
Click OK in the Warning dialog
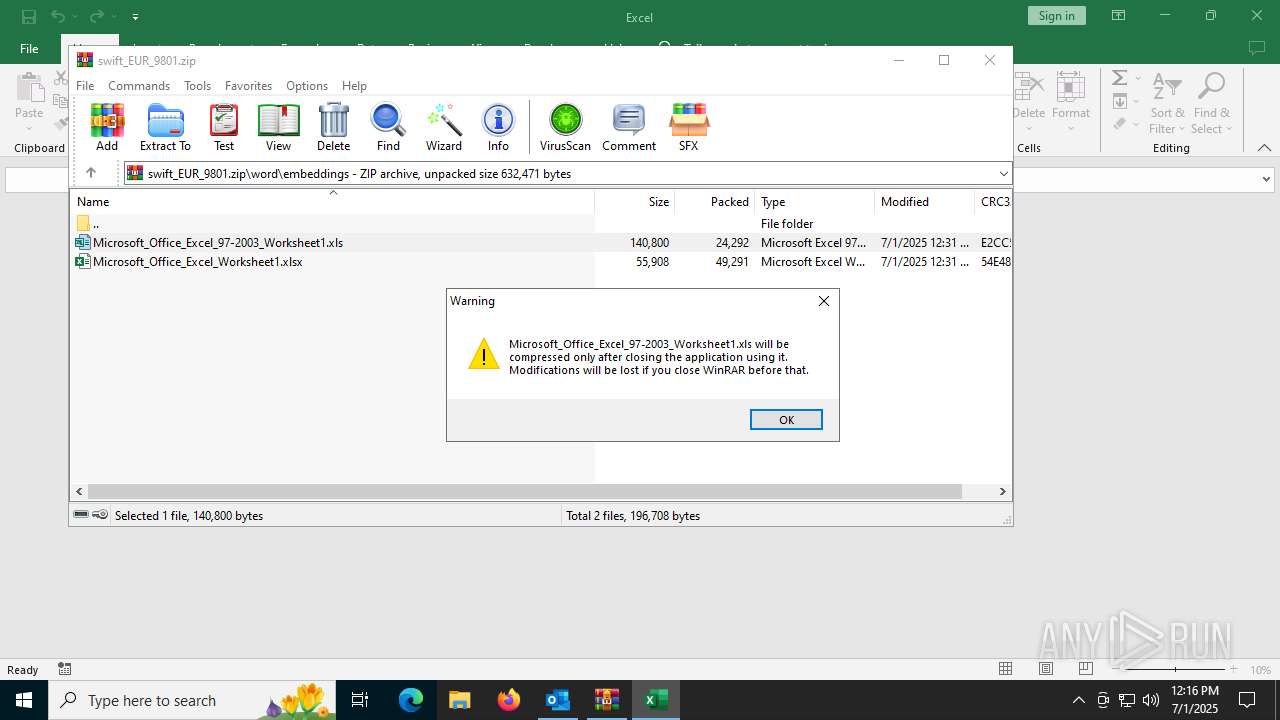pos(786,420)
